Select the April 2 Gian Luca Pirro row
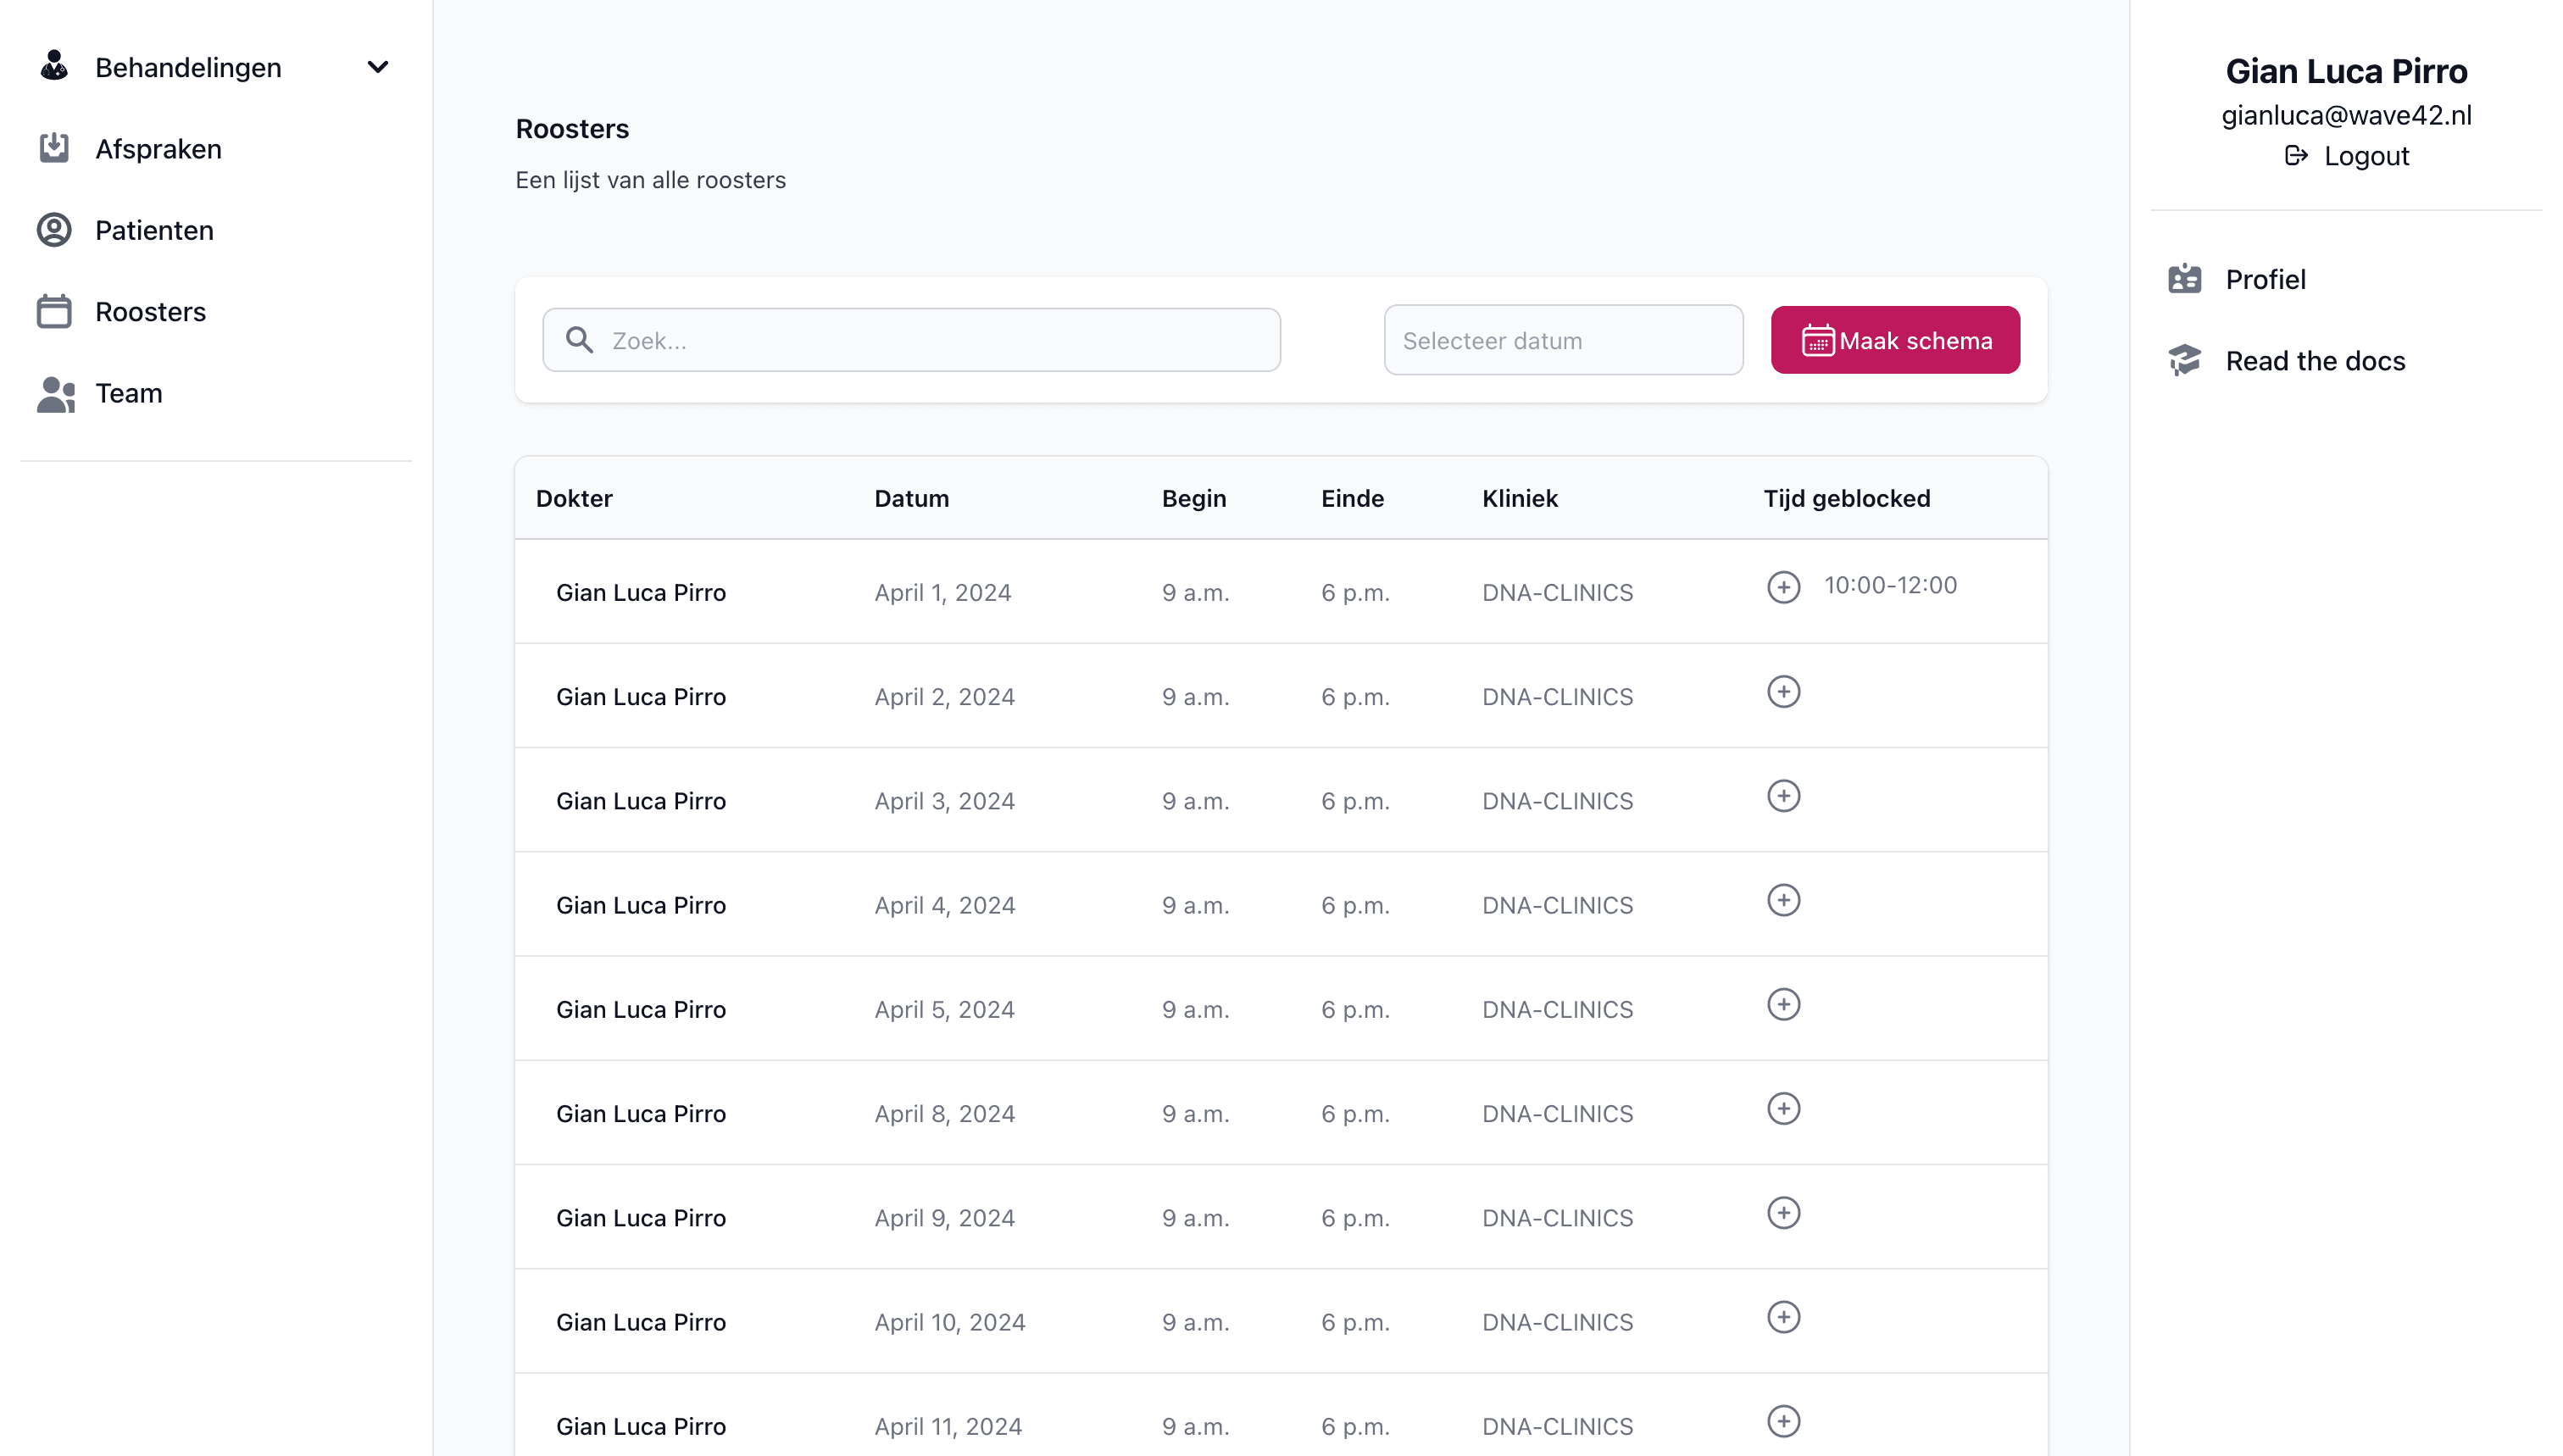Image resolution: width=2563 pixels, height=1456 pixels. [x=640, y=696]
